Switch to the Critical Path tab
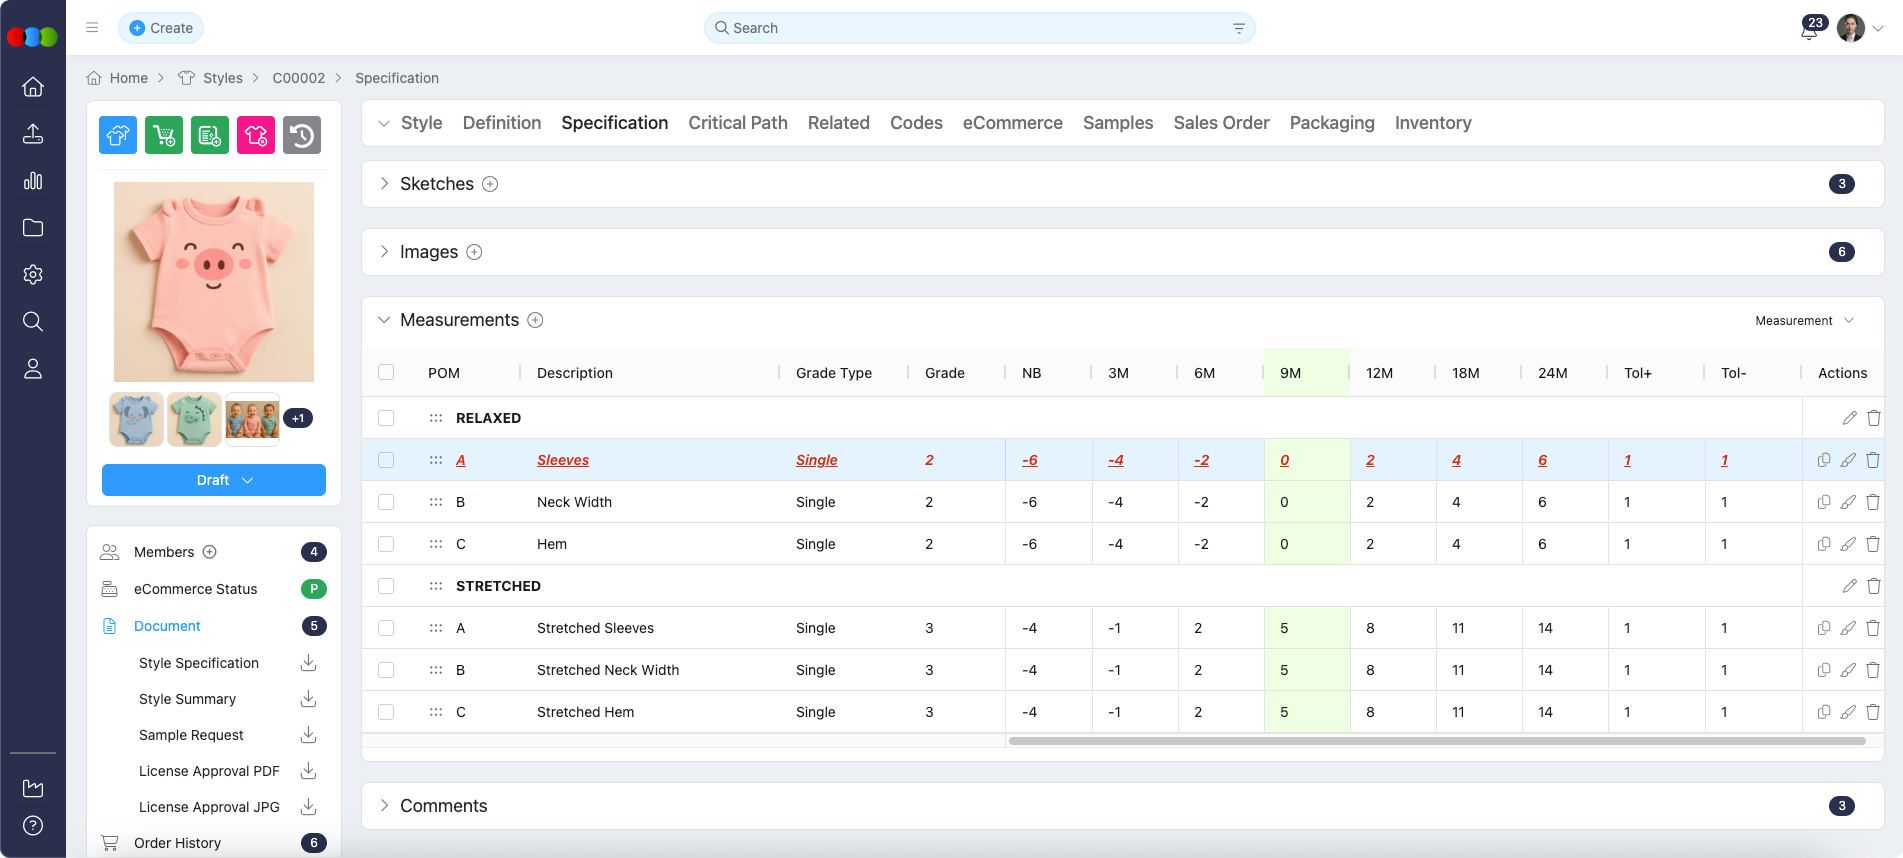The width and height of the screenshot is (1903, 858). pos(738,123)
